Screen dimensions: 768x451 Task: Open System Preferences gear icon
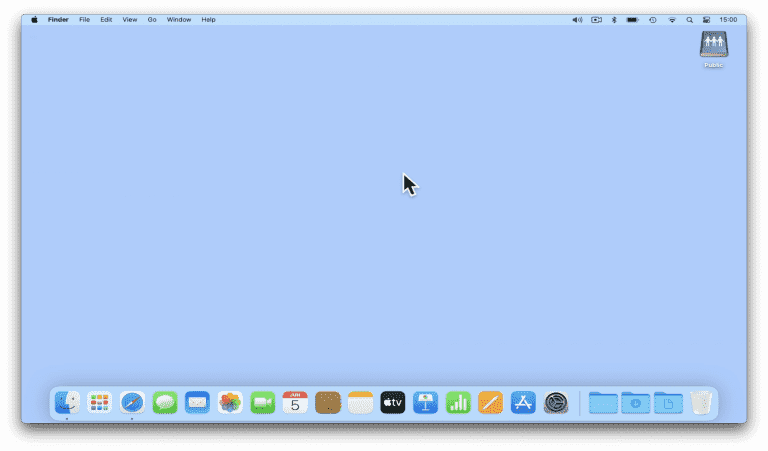click(556, 402)
